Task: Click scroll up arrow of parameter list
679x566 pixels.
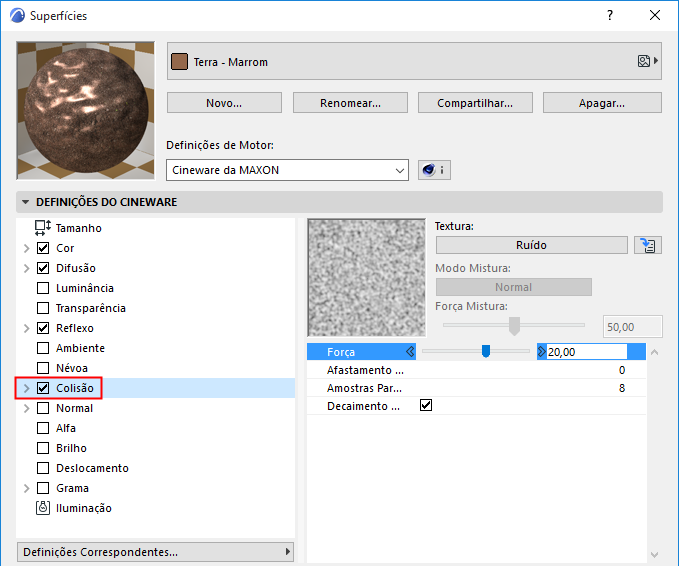Action: [654, 352]
